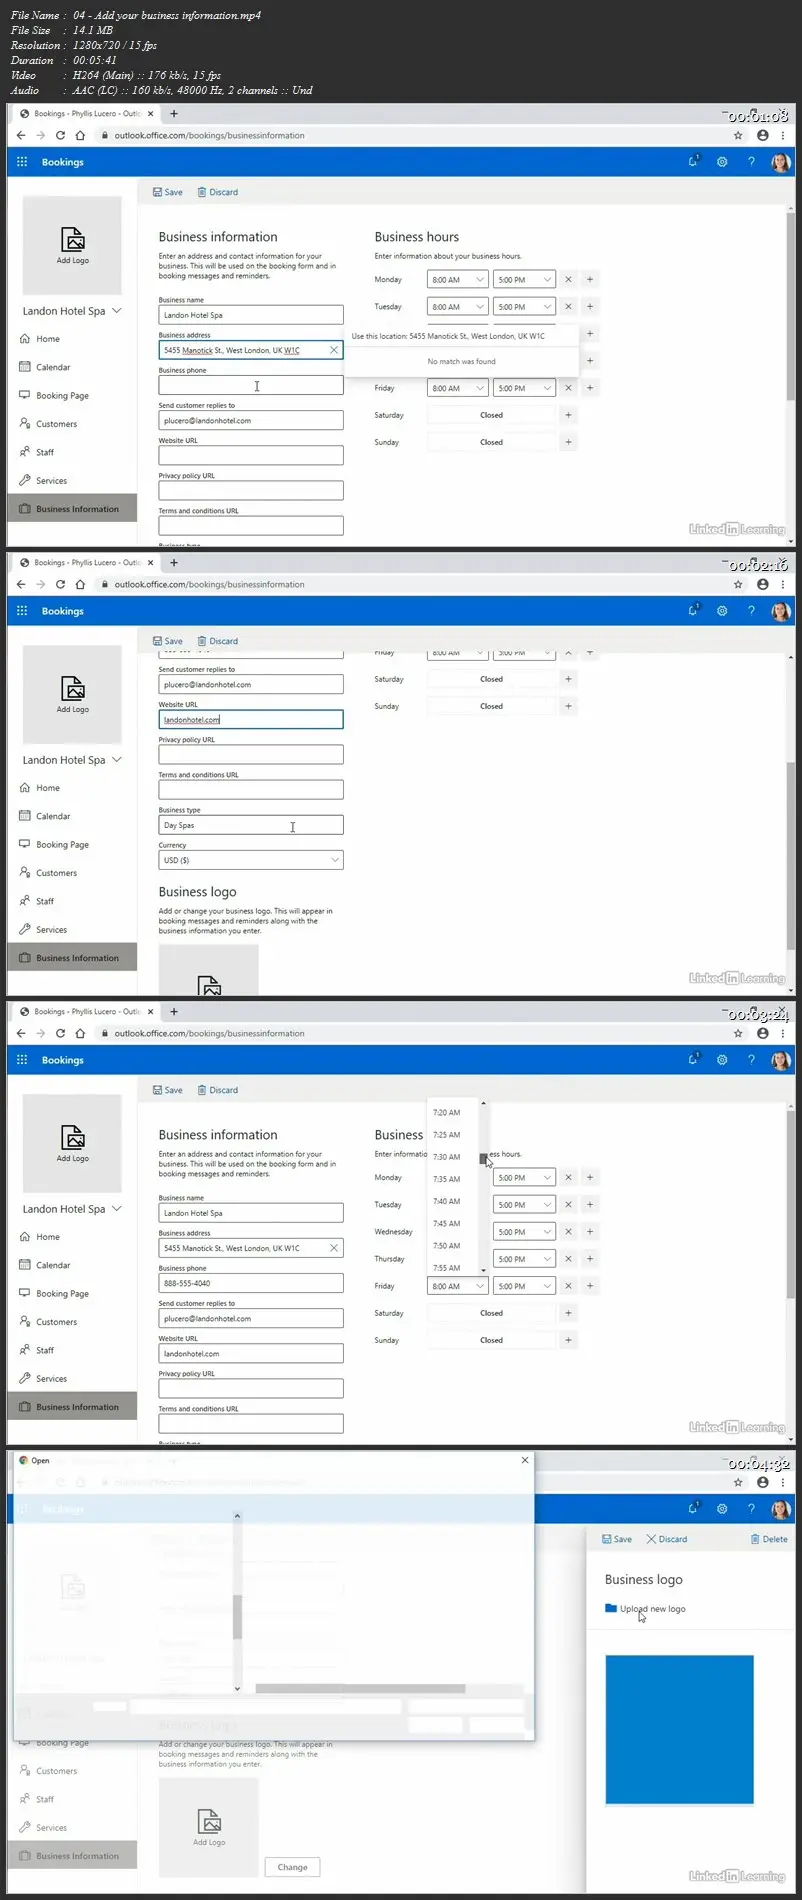Open notifications bell in 00:01:08 frame header

click(x=693, y=161)
